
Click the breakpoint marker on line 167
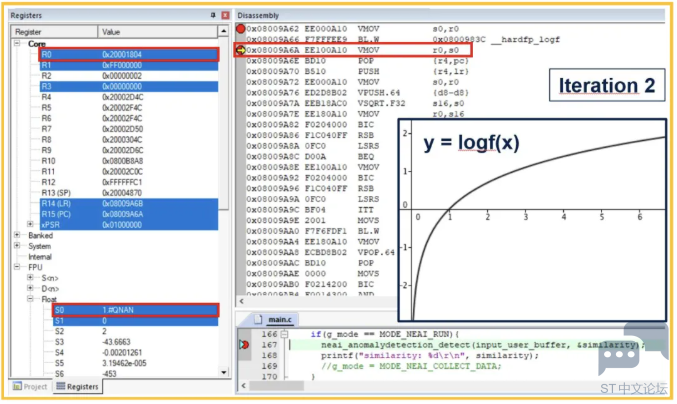click(244, 345)
